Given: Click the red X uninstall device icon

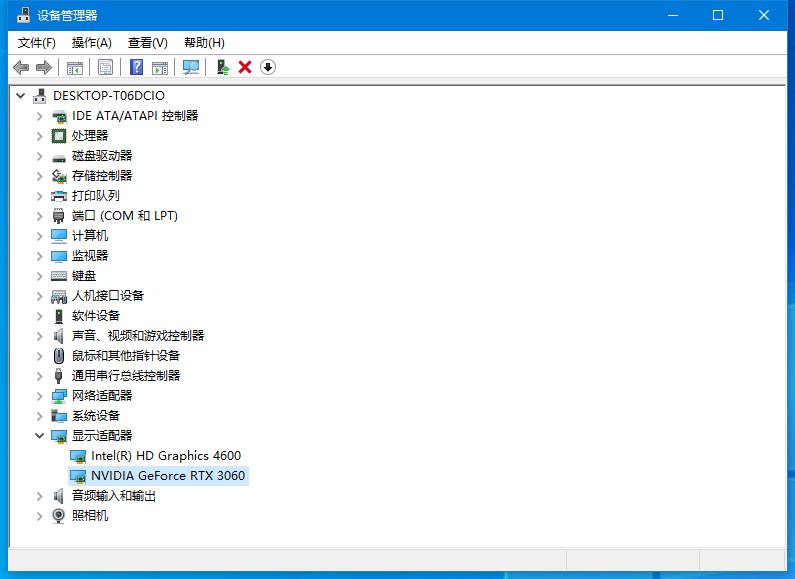Looking at the screenshot, I should [245, 67].
